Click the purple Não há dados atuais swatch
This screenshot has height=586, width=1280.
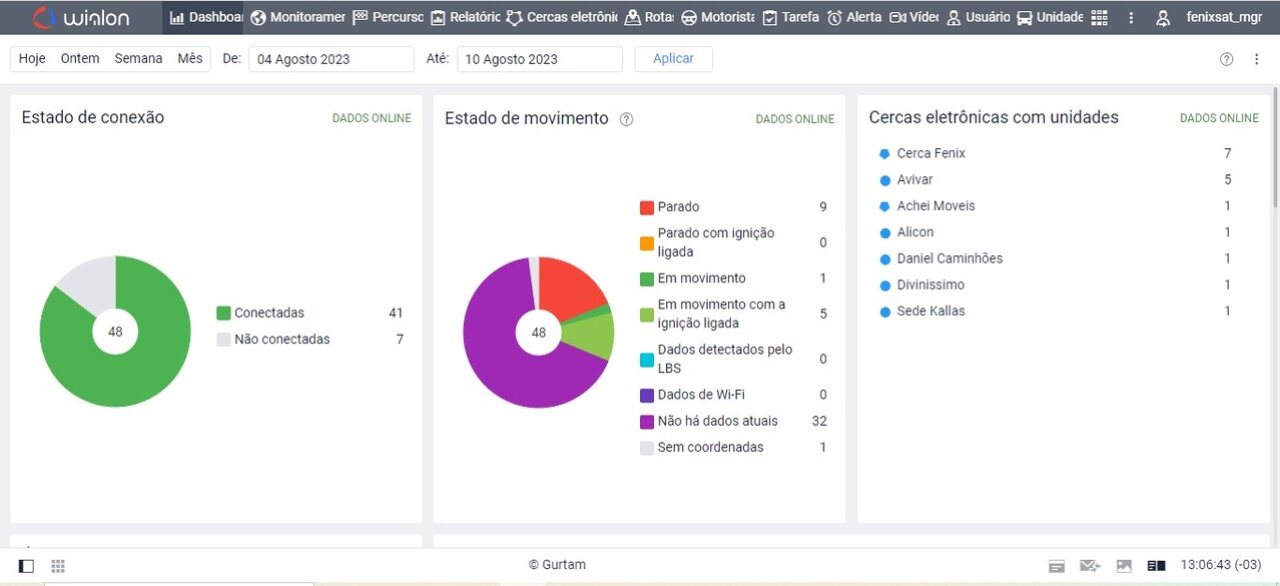647,422
